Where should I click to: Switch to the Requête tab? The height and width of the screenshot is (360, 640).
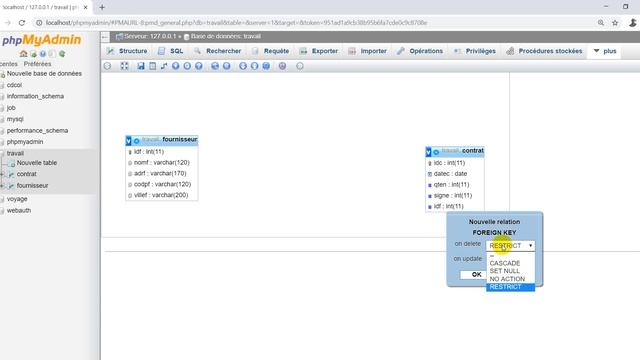point(270,51)
